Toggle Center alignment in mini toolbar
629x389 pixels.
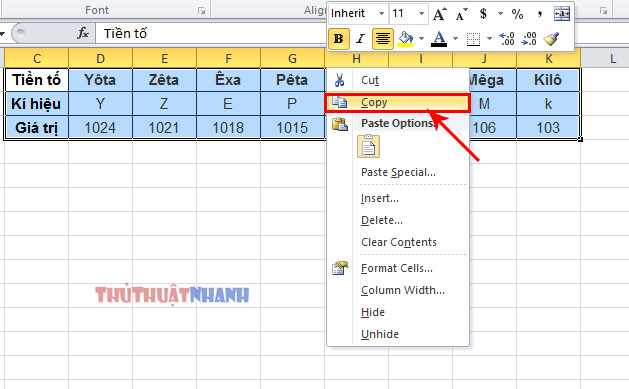(382, 39)
